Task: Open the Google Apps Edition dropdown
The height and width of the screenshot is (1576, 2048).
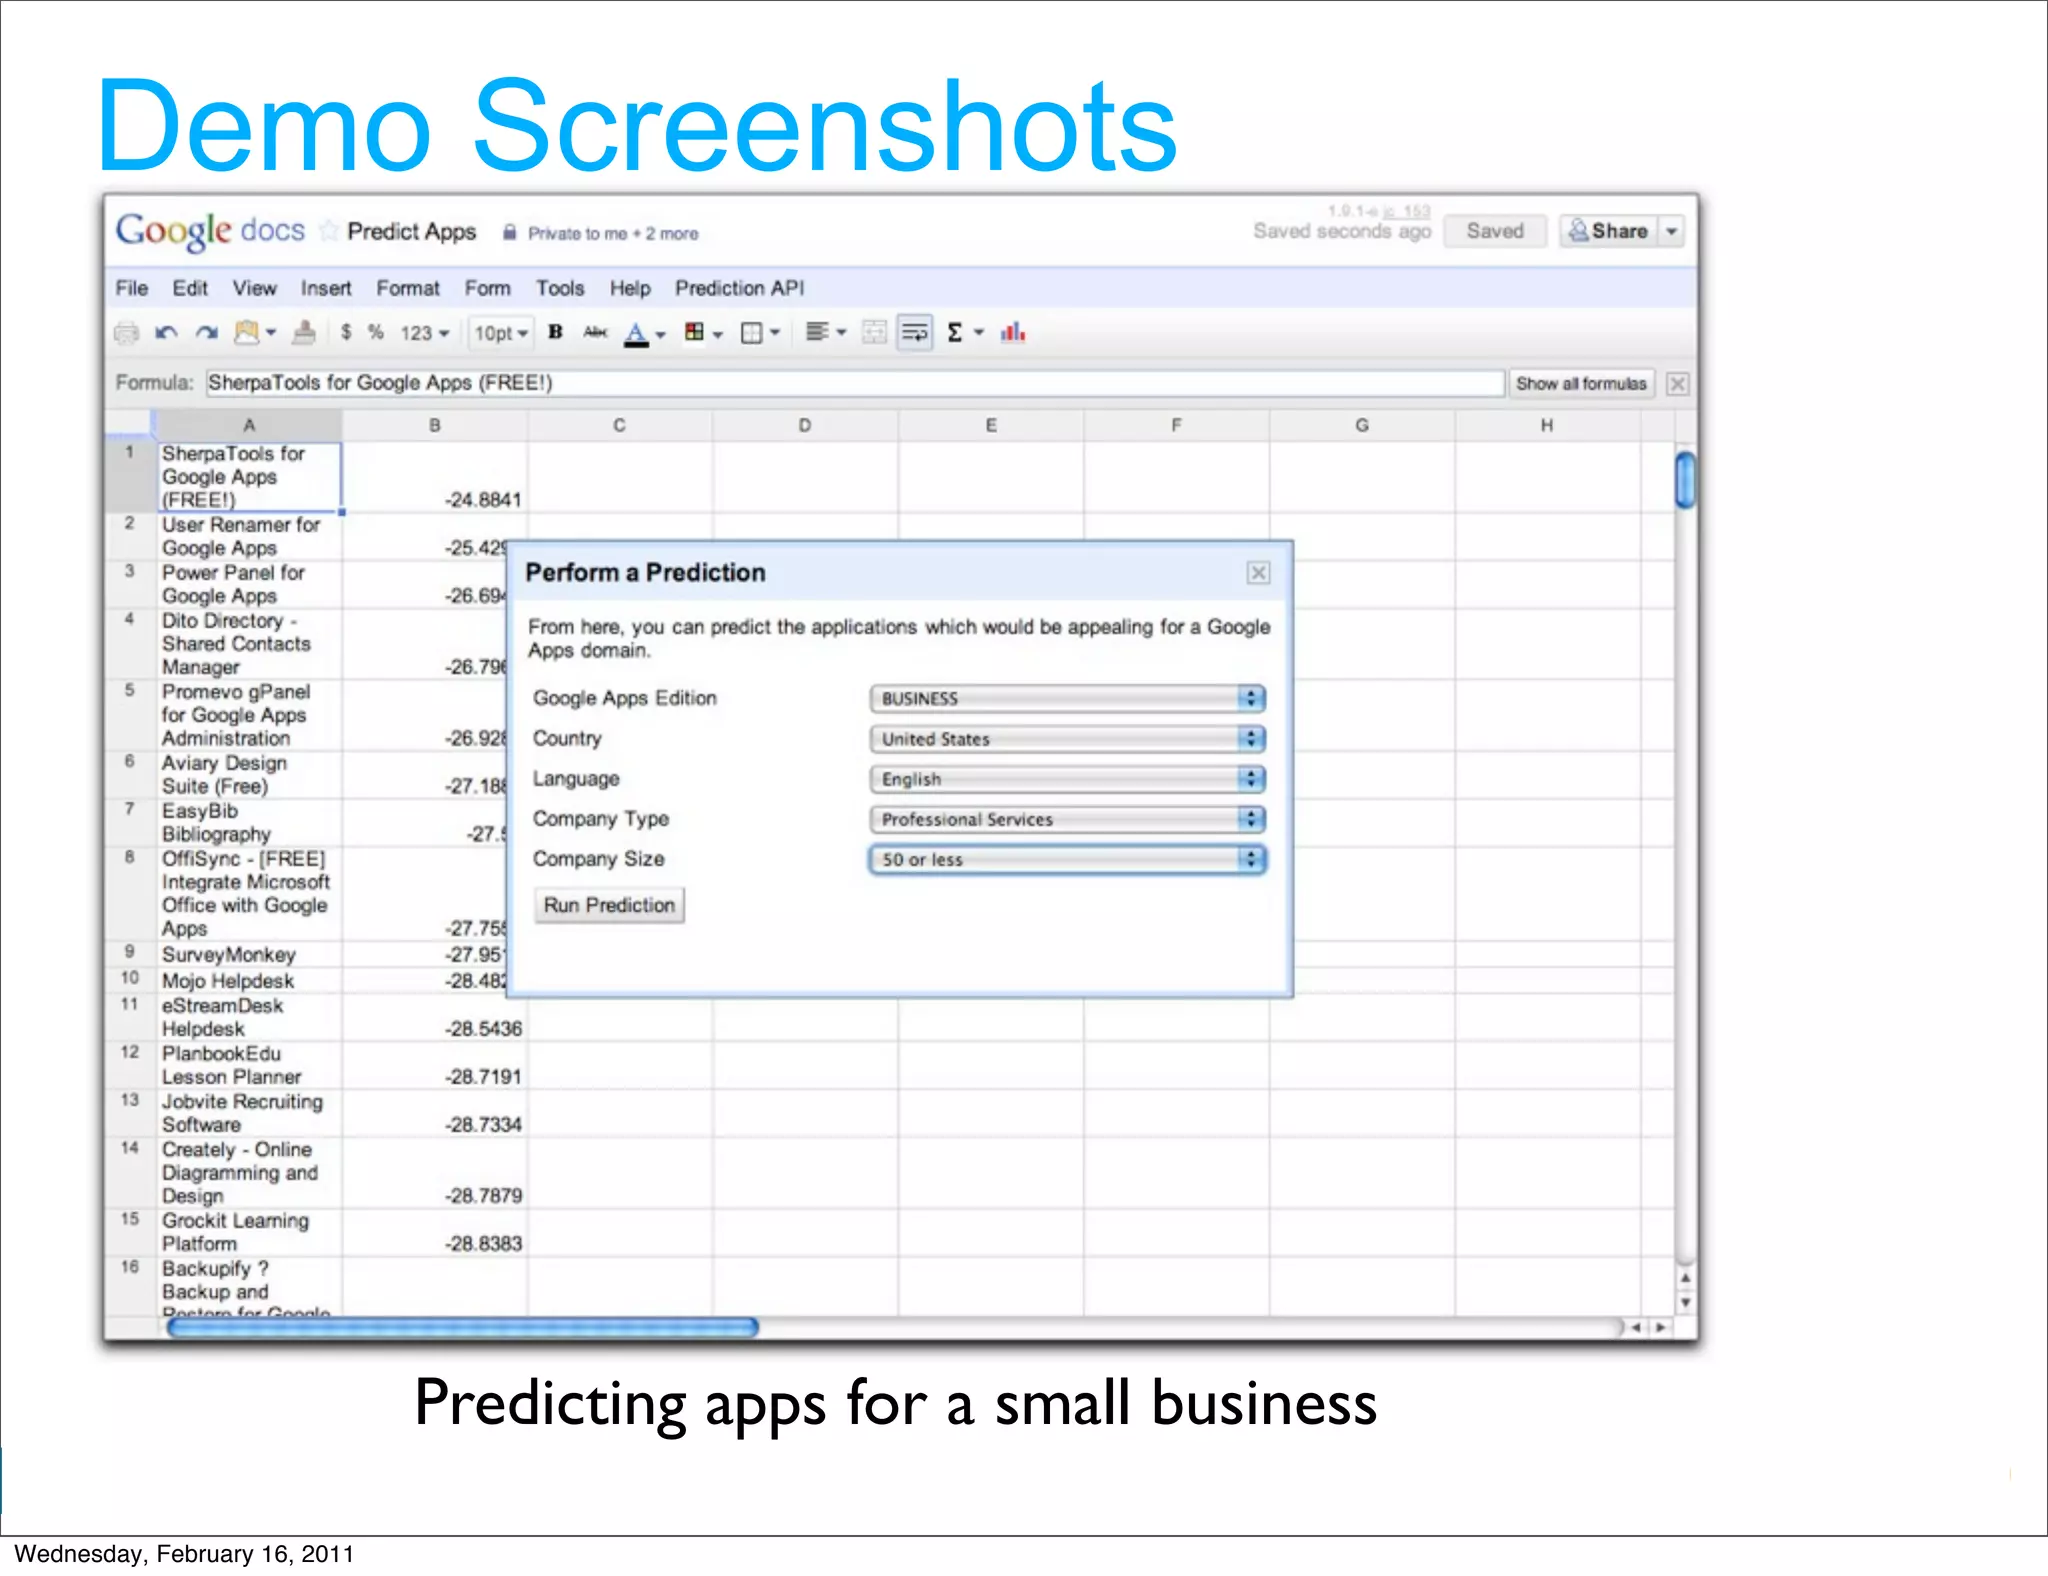Action: coord(1068,698)
